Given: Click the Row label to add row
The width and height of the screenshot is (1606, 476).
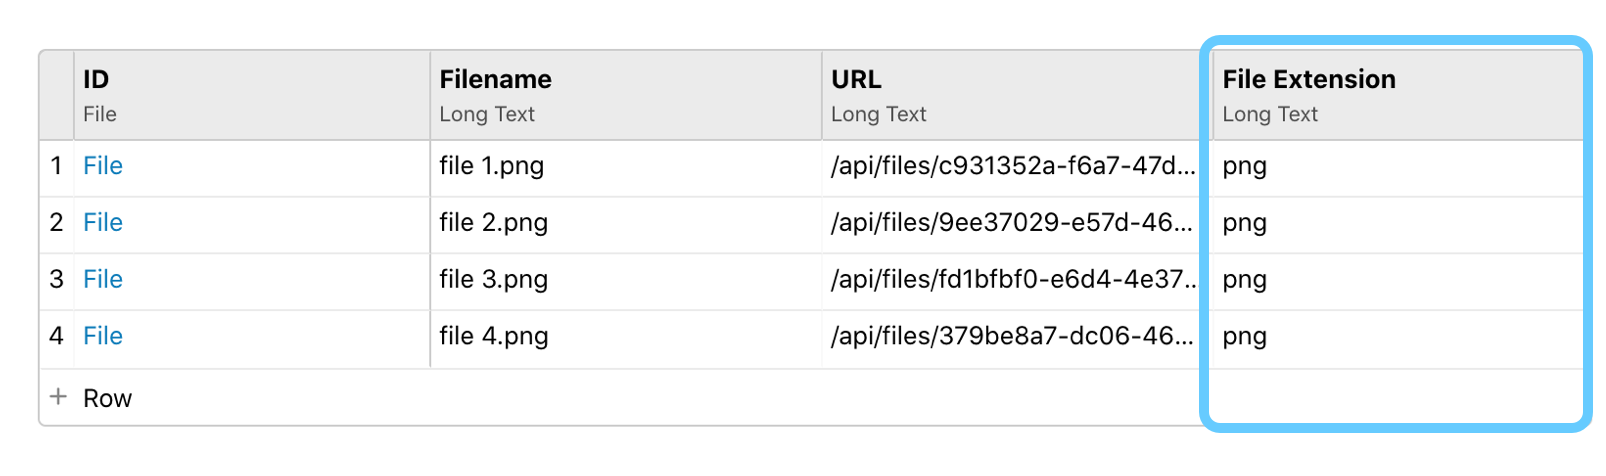Looking at the screenshot, I should click(x=108, y=398).
